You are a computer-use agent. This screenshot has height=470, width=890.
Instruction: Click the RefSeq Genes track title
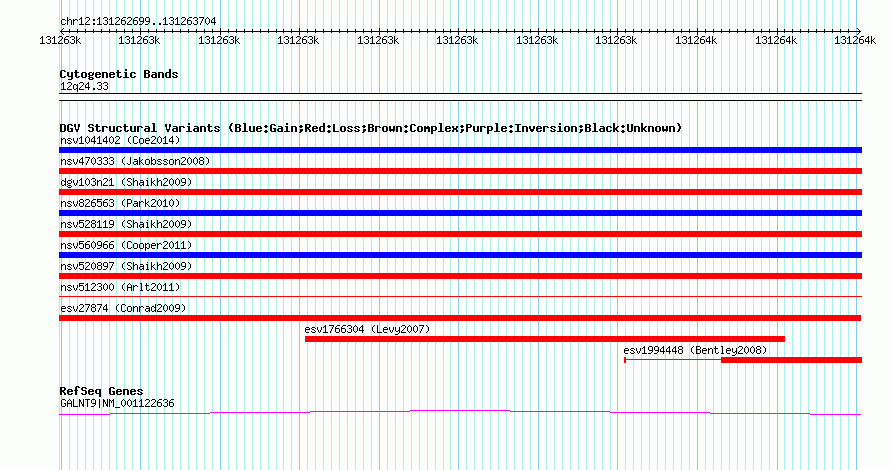click(101, 391)
